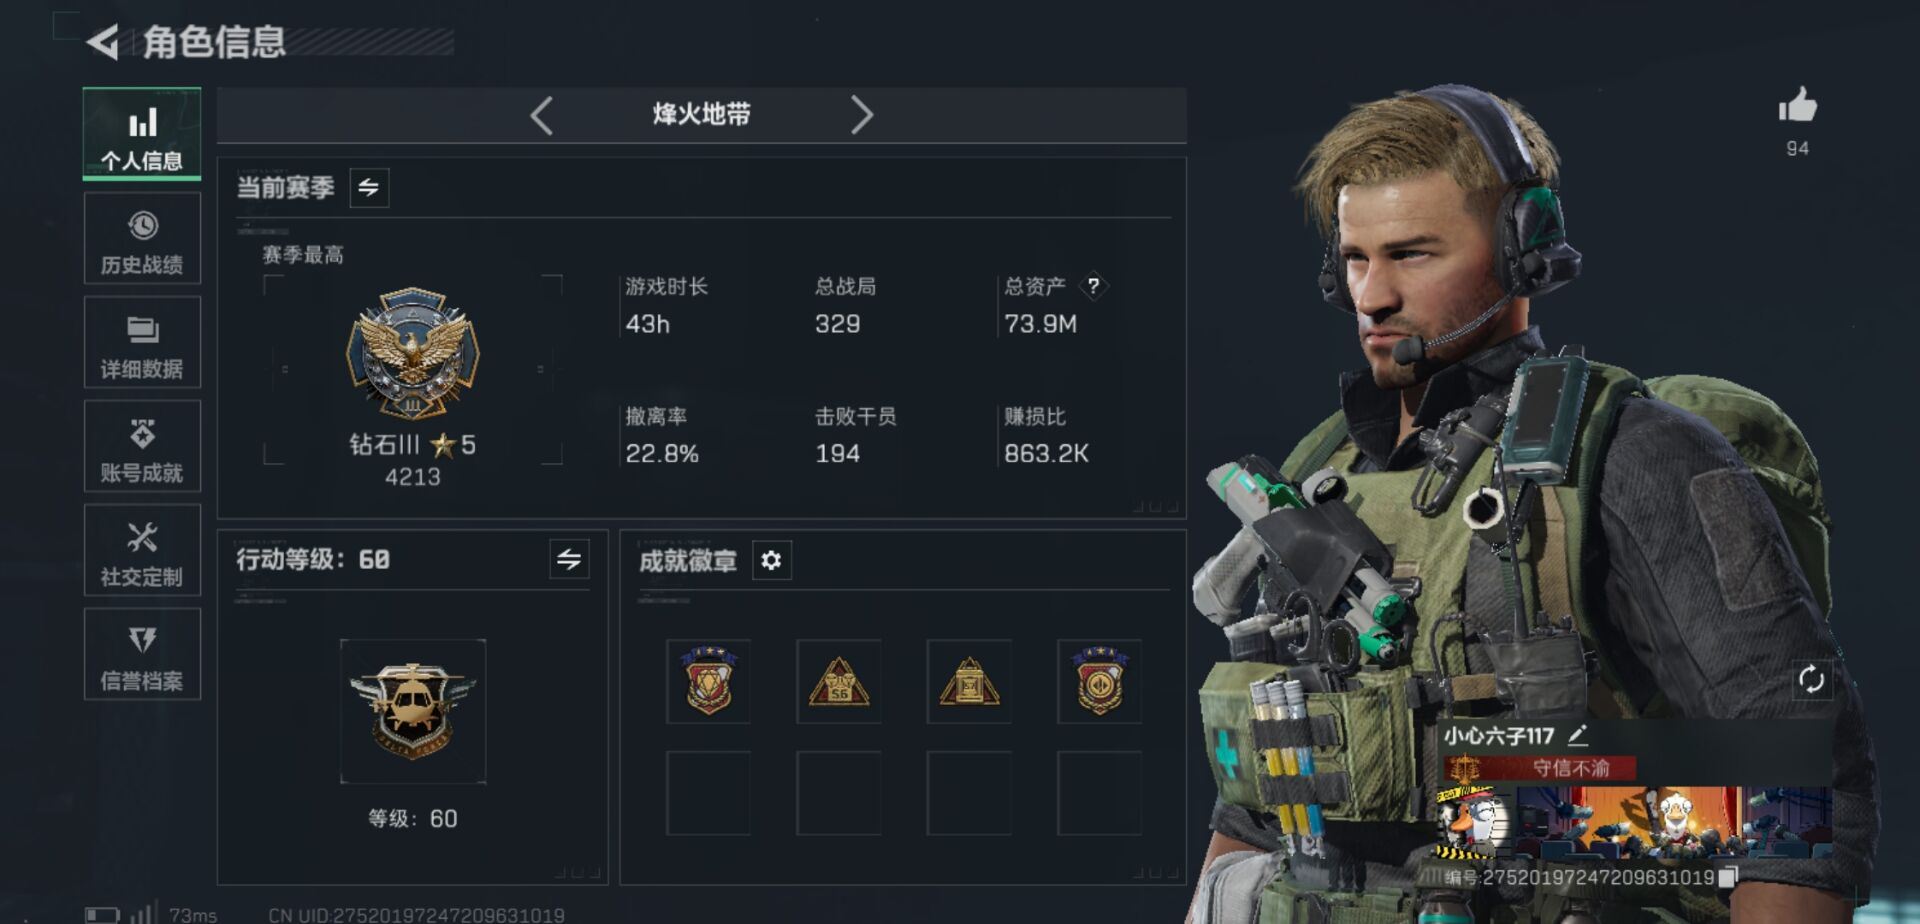Go back using the 角色信息 arrow

pos(102,42)
